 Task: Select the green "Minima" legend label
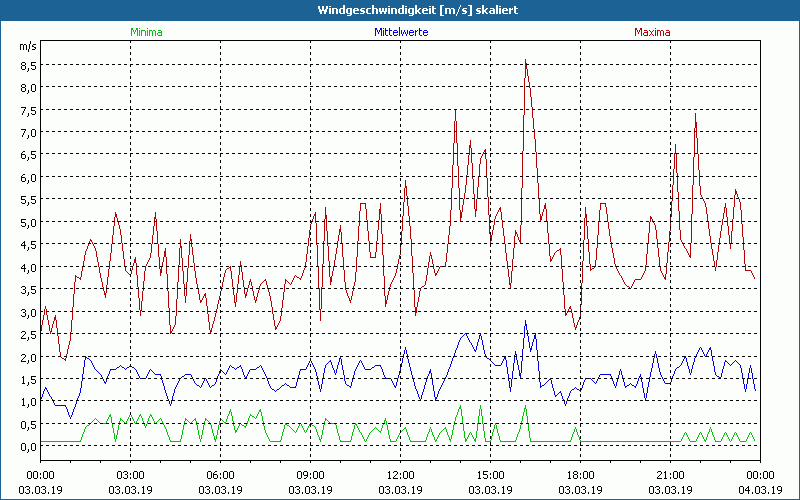point(146,32)
